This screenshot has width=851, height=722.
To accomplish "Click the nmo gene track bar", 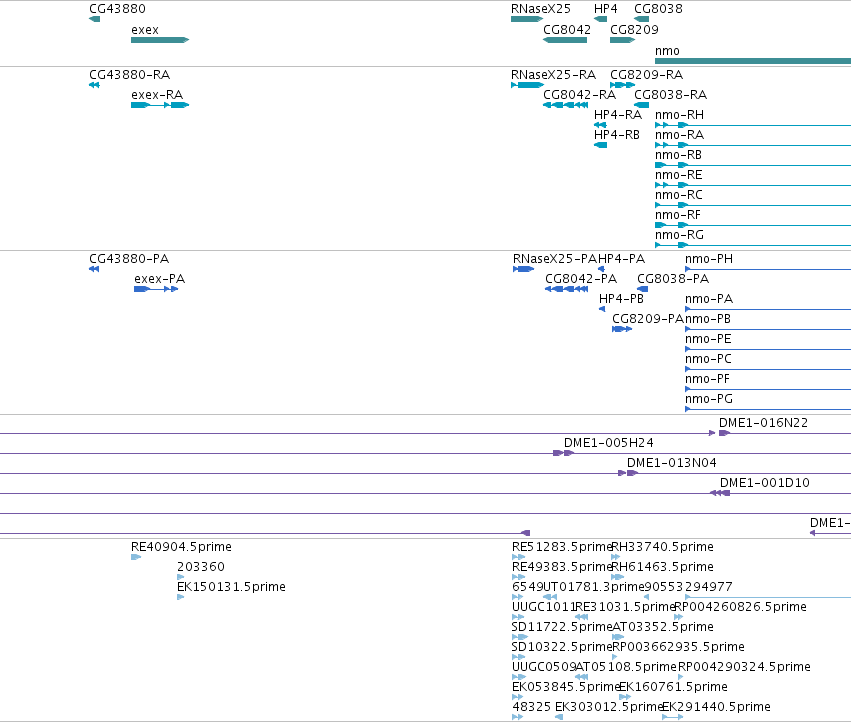I will pos(753,61).
